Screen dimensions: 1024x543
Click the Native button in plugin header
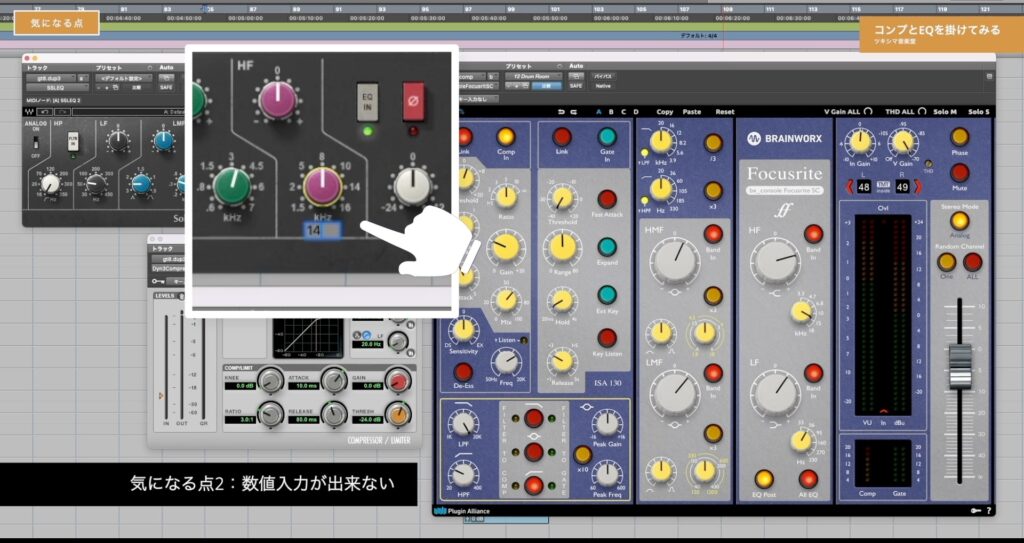603,86
